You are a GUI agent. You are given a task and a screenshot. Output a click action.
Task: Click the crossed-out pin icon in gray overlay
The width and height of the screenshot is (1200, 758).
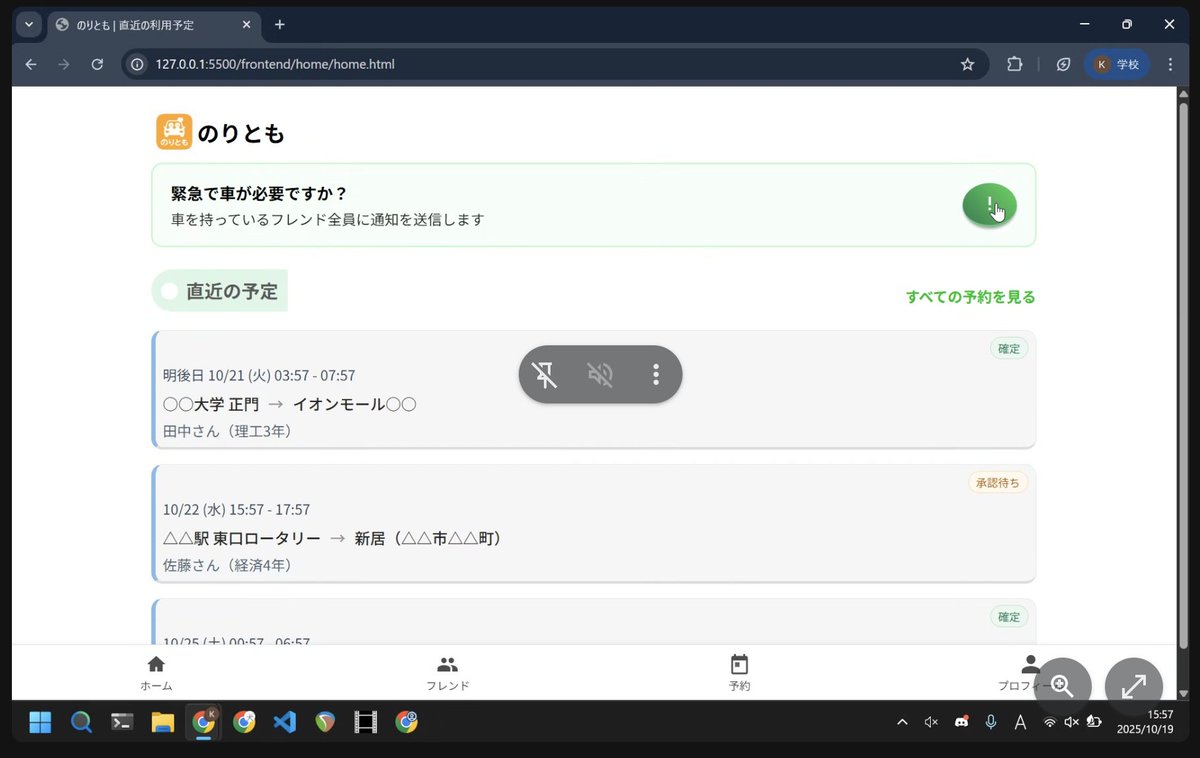[544, 375]
